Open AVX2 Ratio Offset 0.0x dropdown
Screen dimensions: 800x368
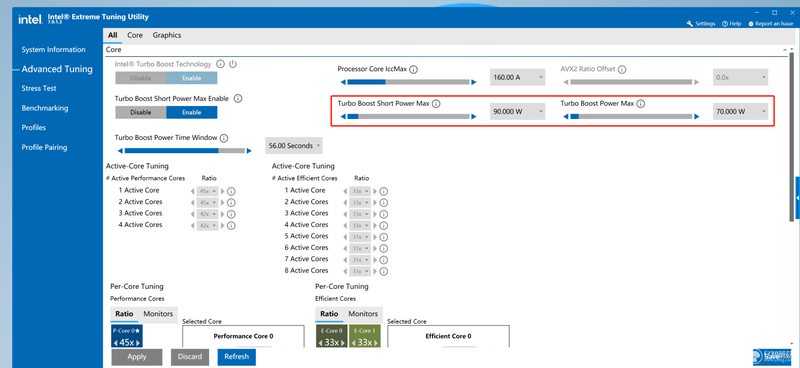point(740,77)
